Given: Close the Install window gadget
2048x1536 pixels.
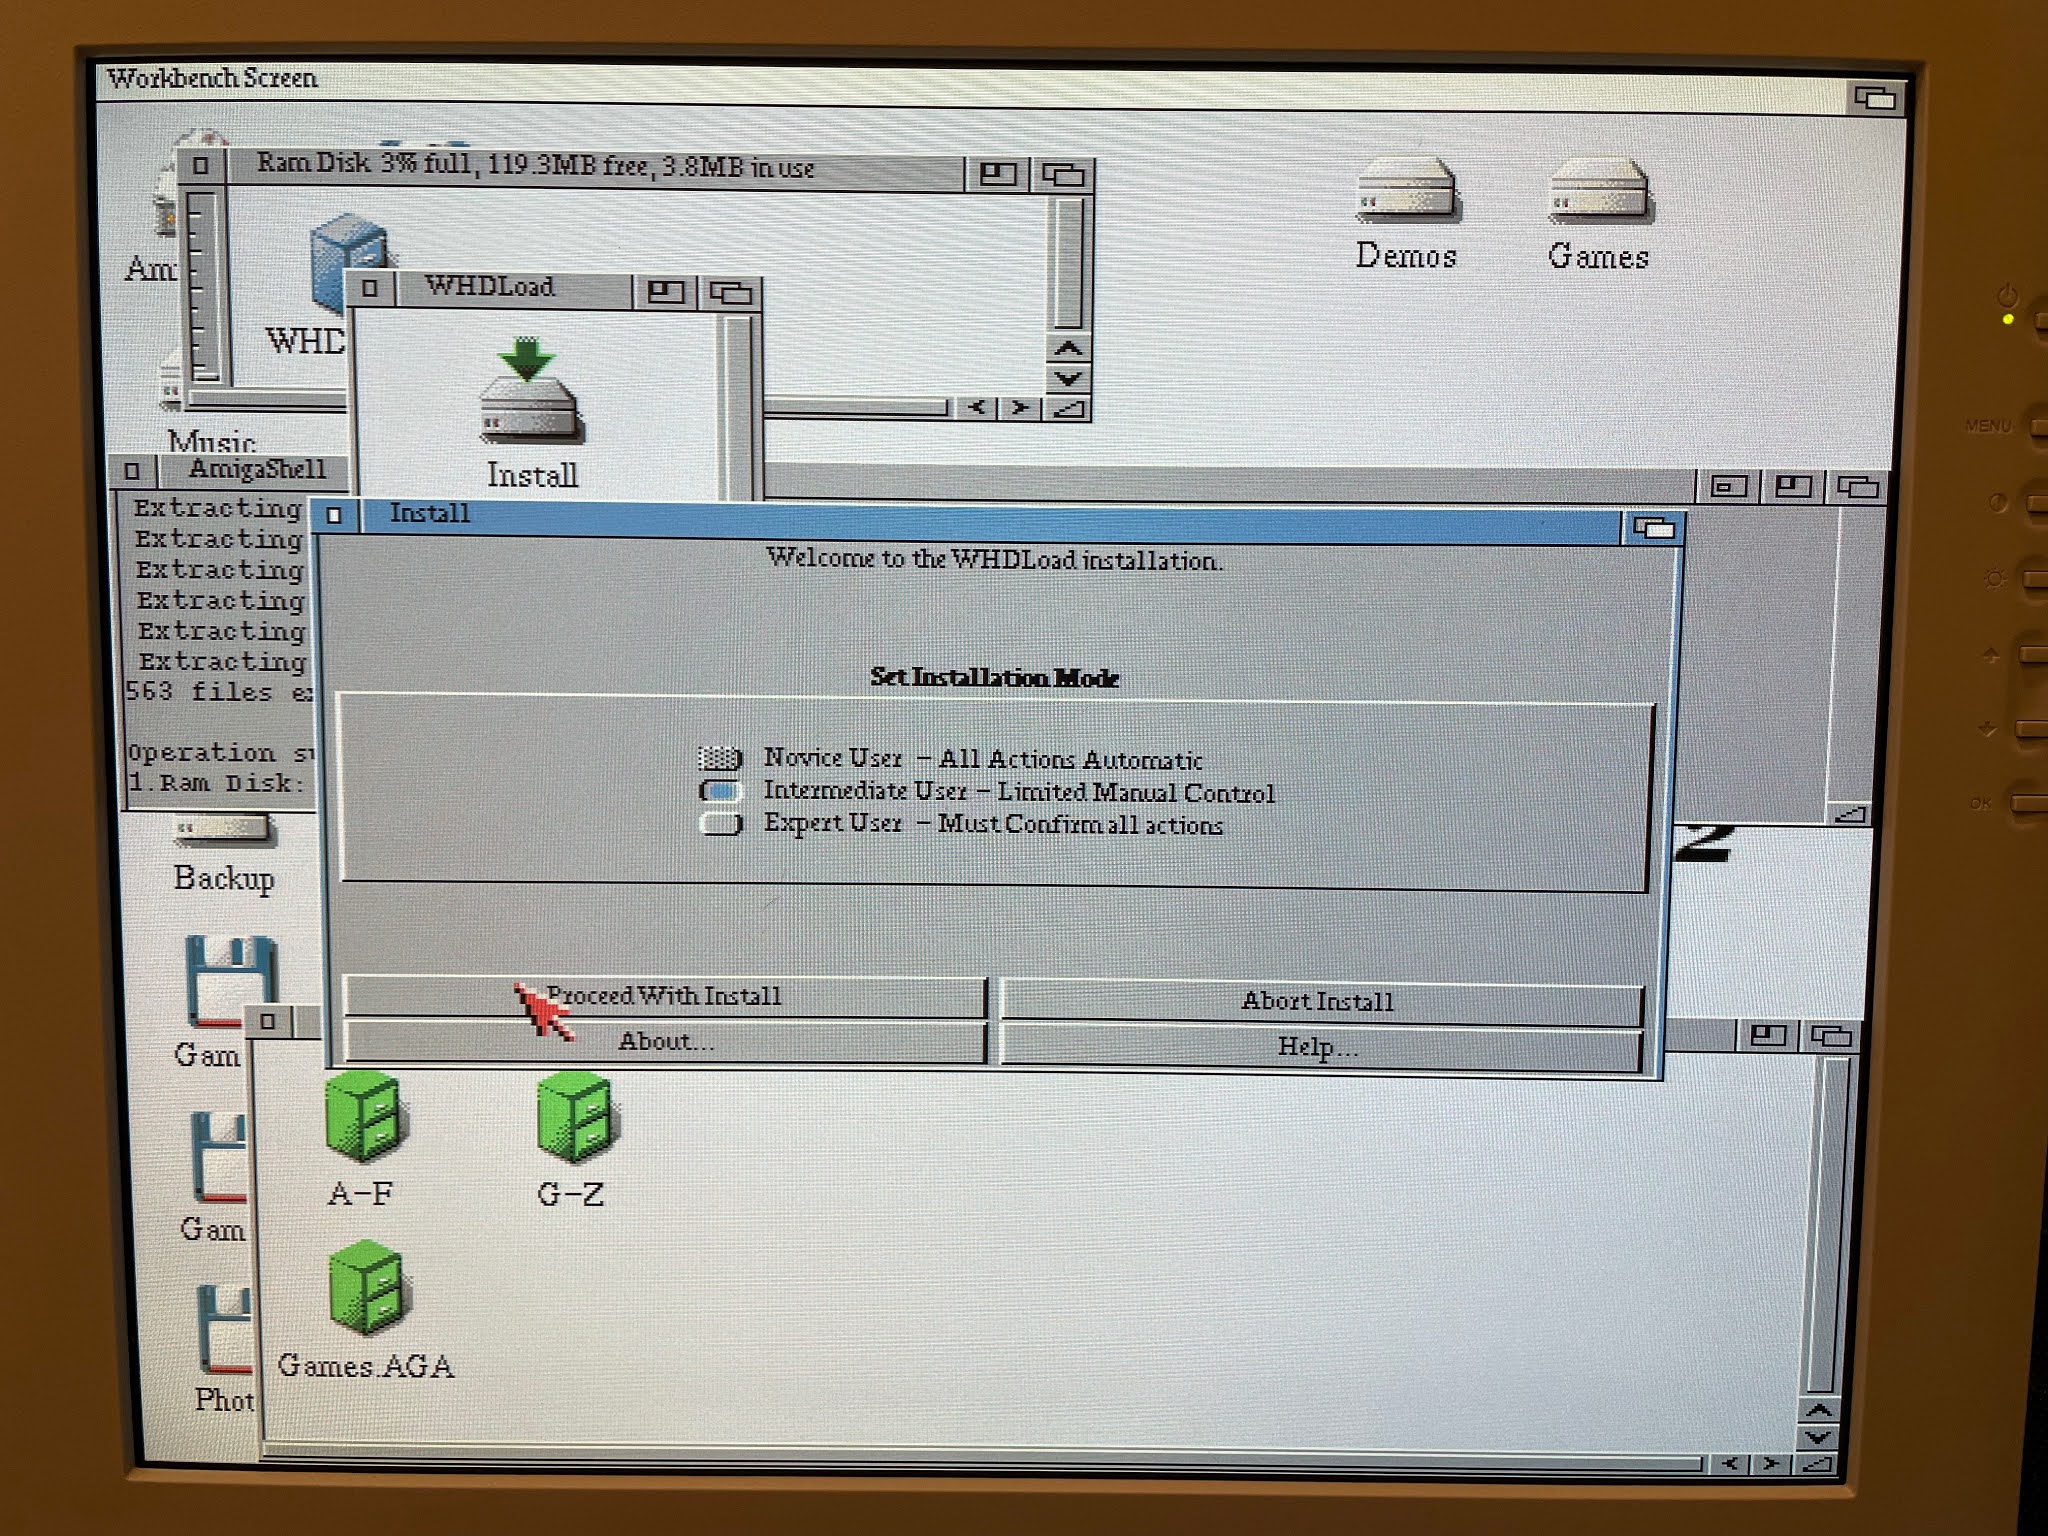Looking at the screenshot, I should (335, 515).
